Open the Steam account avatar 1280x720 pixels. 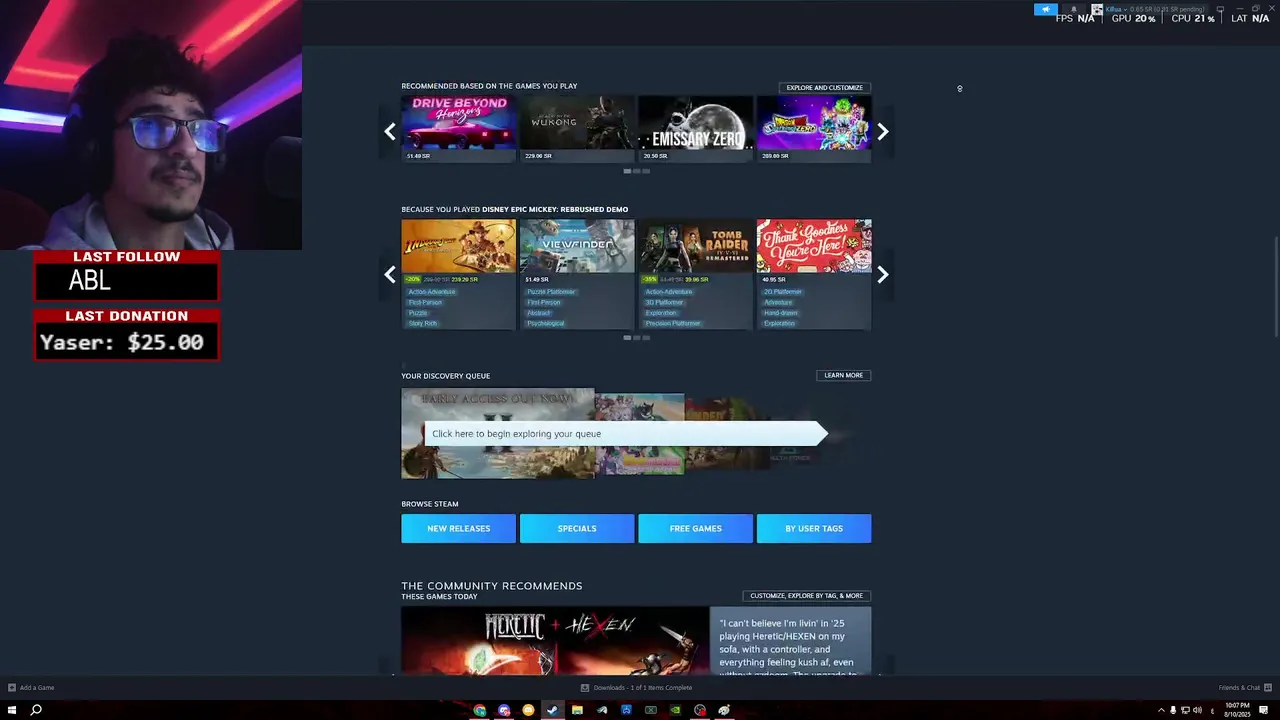(1097, 9)
